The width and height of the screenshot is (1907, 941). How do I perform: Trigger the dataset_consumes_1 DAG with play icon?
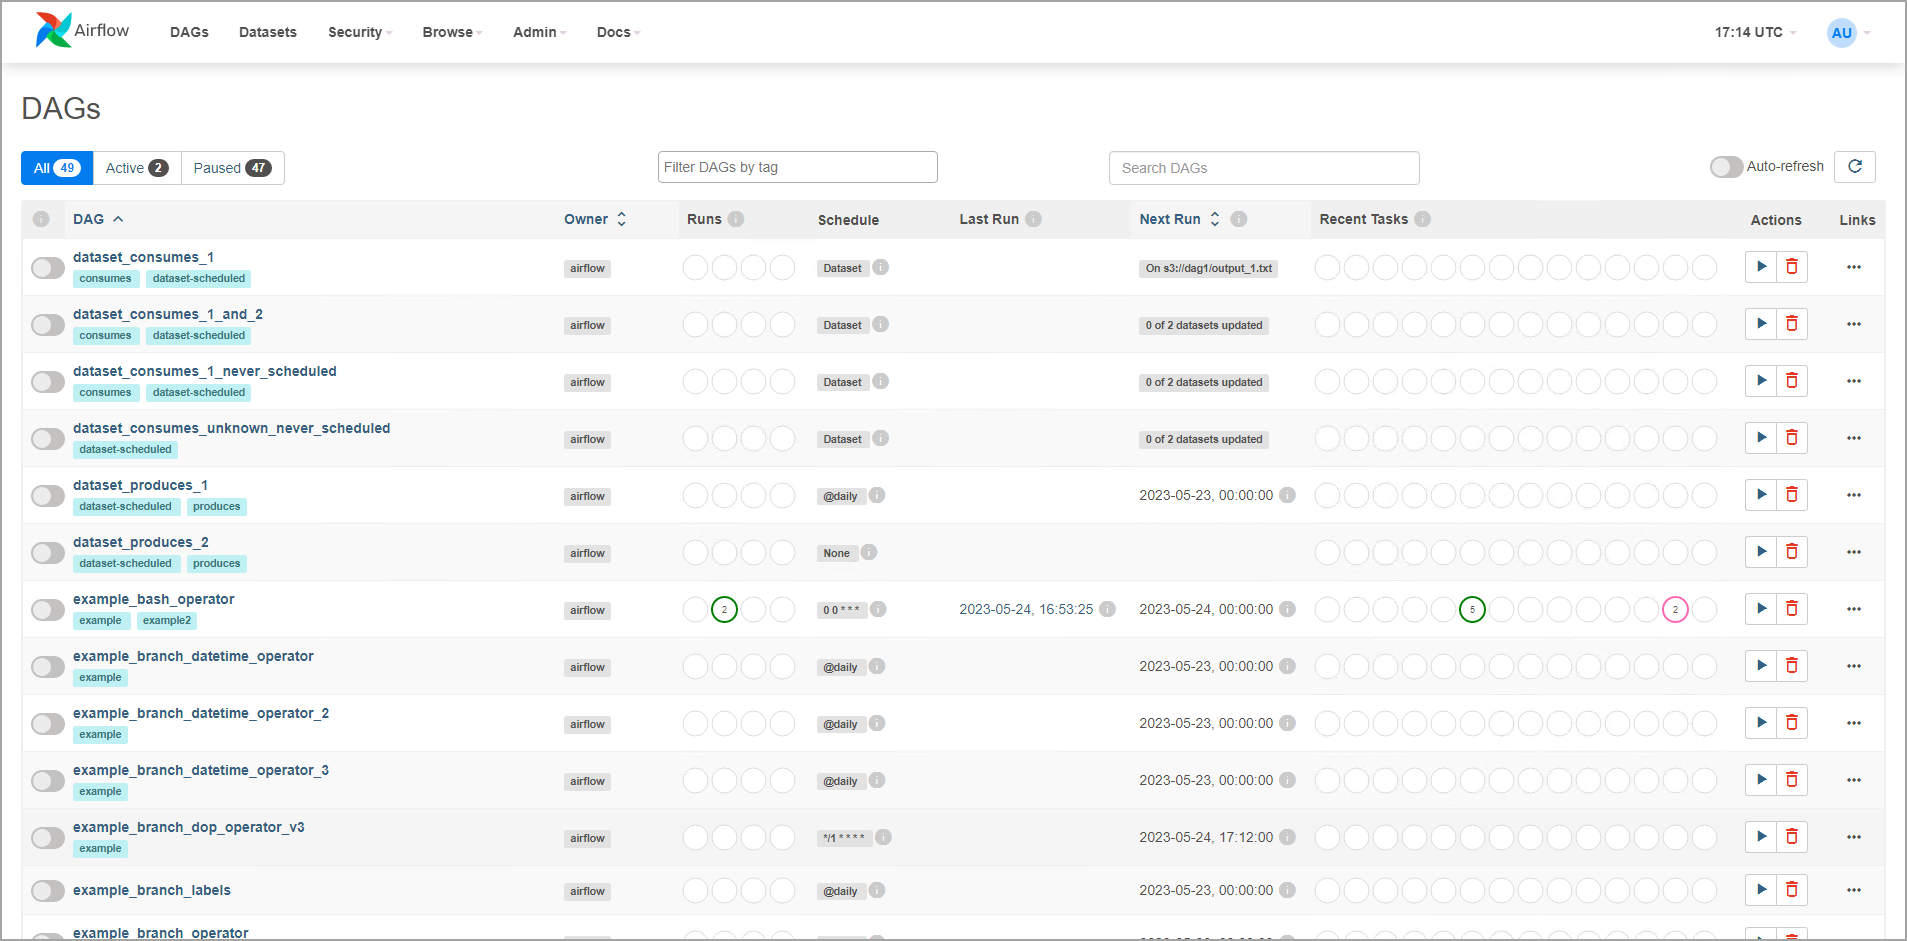[x=1761, y=267]
